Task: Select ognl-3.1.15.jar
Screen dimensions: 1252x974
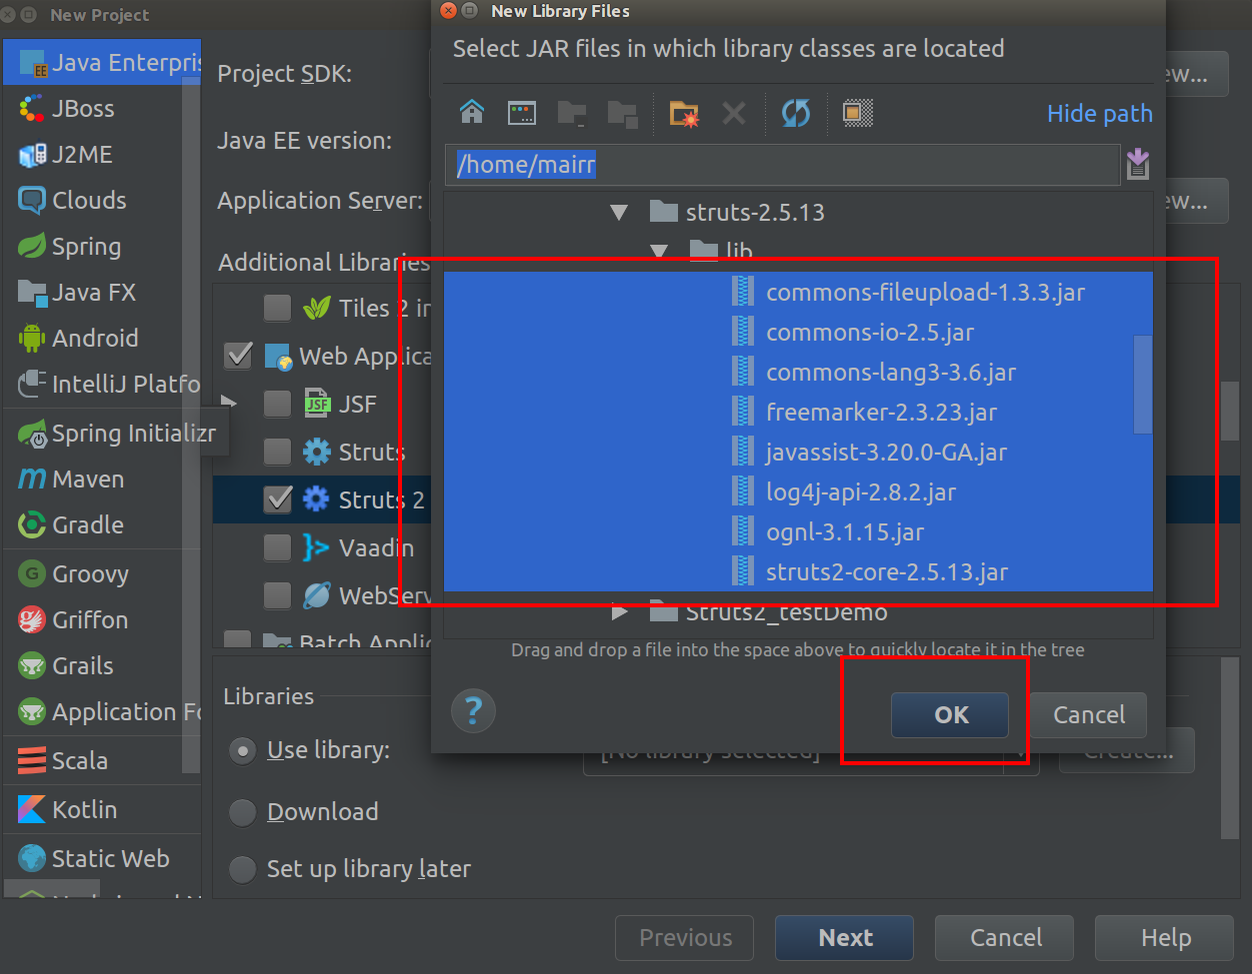Action: [x=798, y=532]
